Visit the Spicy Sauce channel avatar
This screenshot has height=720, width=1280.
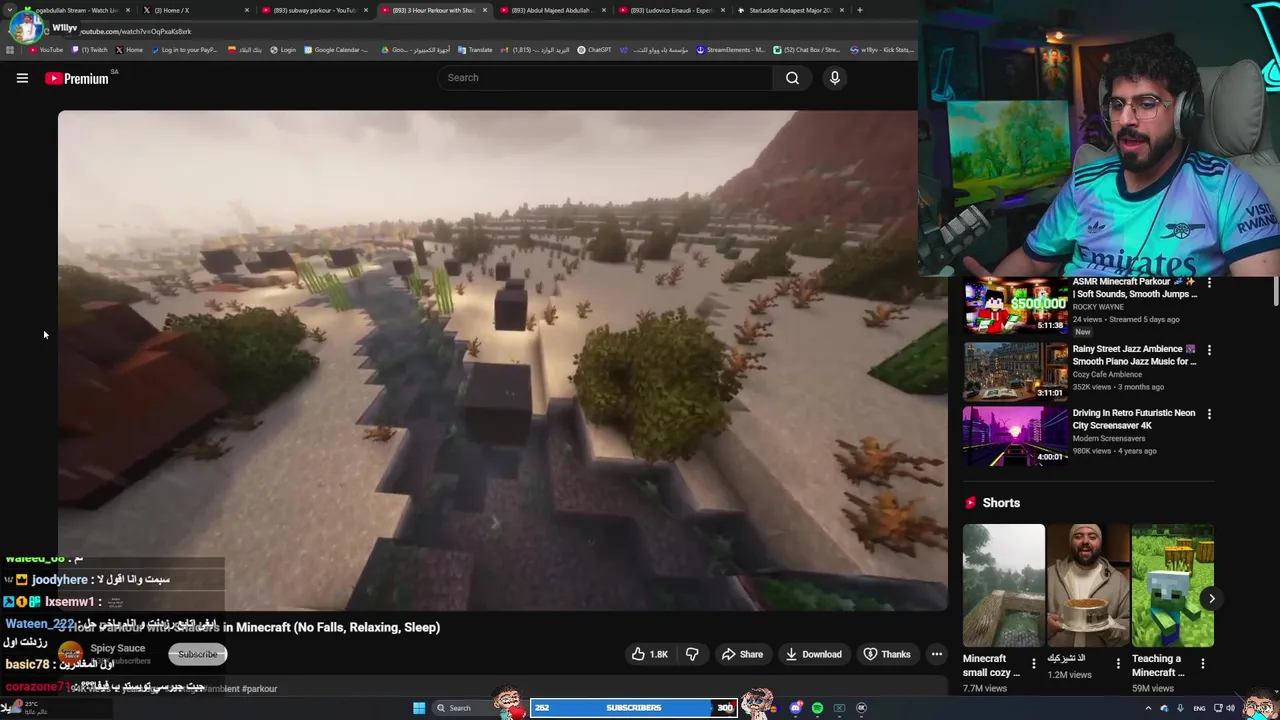coord(70,654)
